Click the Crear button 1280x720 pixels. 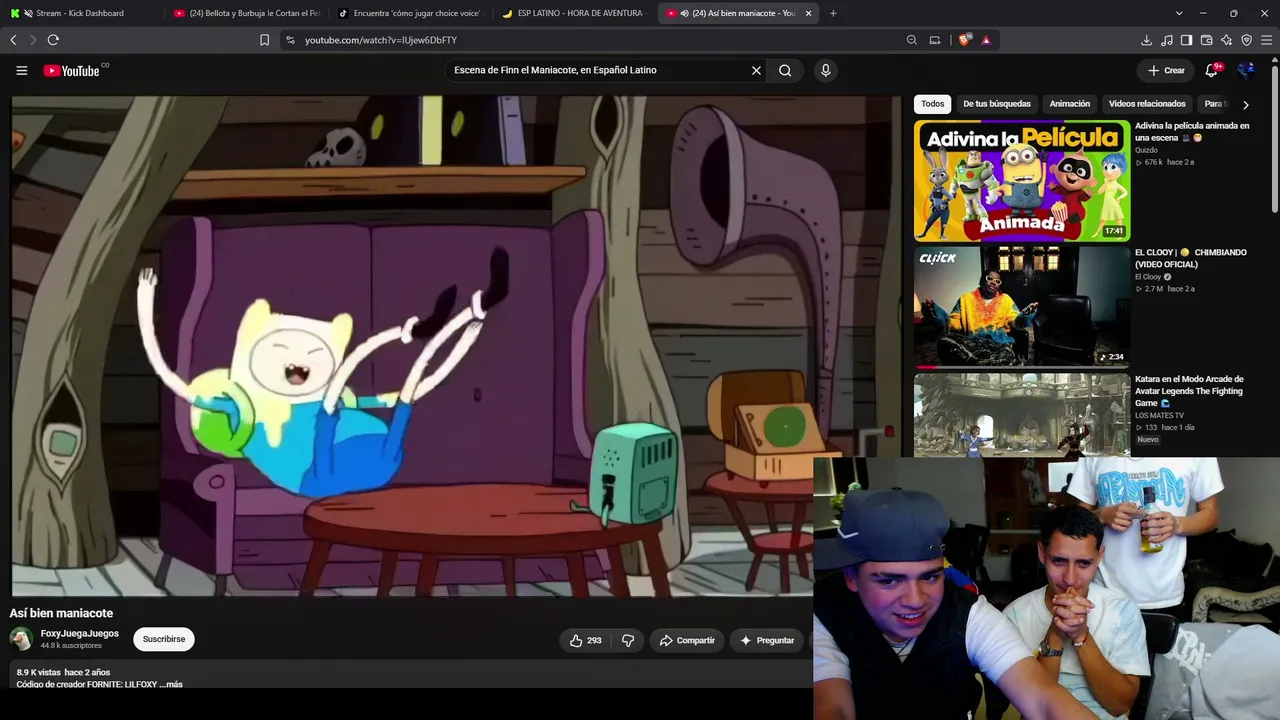point(1166,70)
